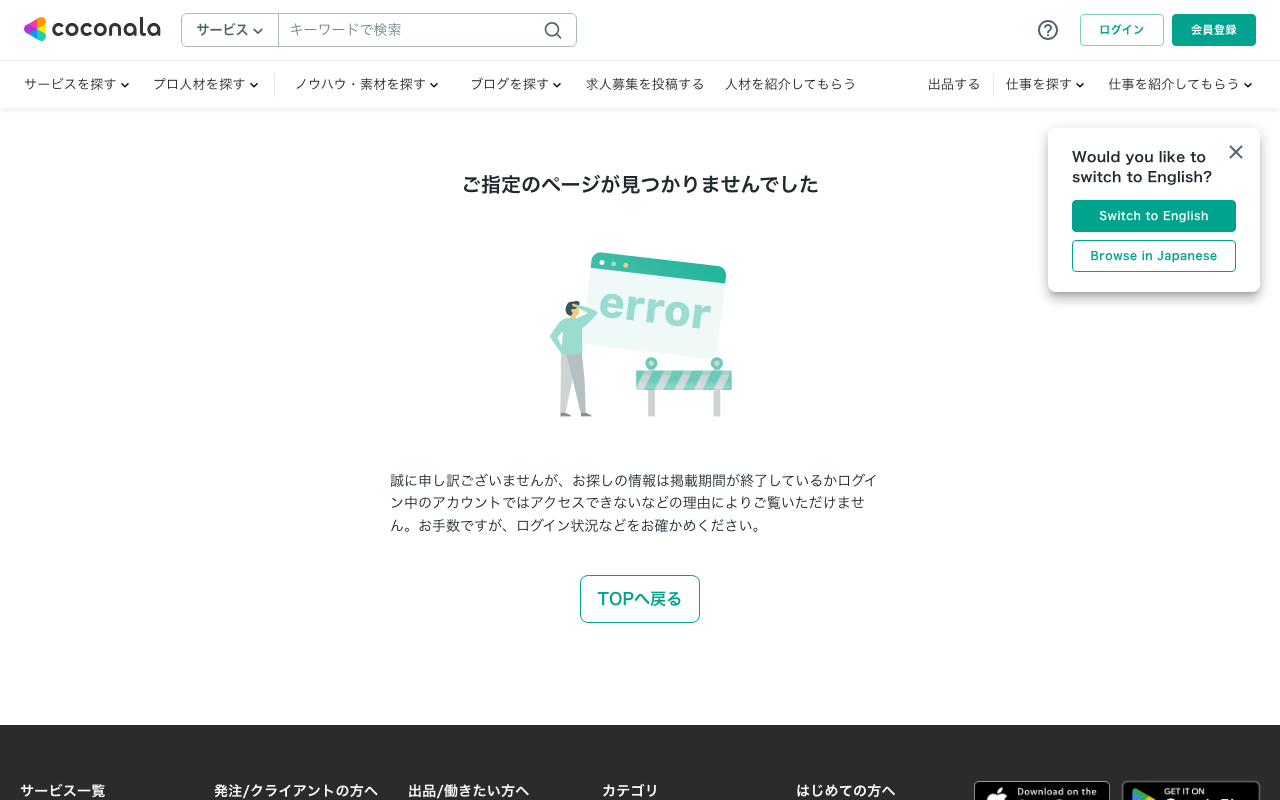The image size is (1280, 800).
Task: Open 求人募集を投稿する link
Action: 645,84
